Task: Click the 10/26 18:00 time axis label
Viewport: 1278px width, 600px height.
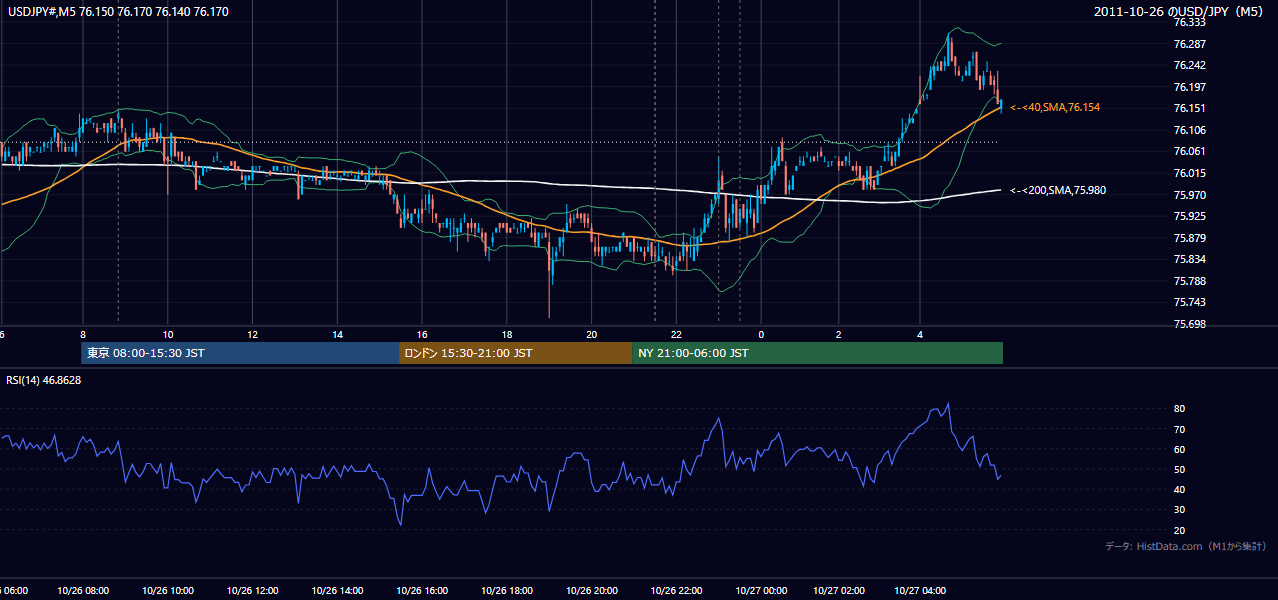Action: coord(507,590)
